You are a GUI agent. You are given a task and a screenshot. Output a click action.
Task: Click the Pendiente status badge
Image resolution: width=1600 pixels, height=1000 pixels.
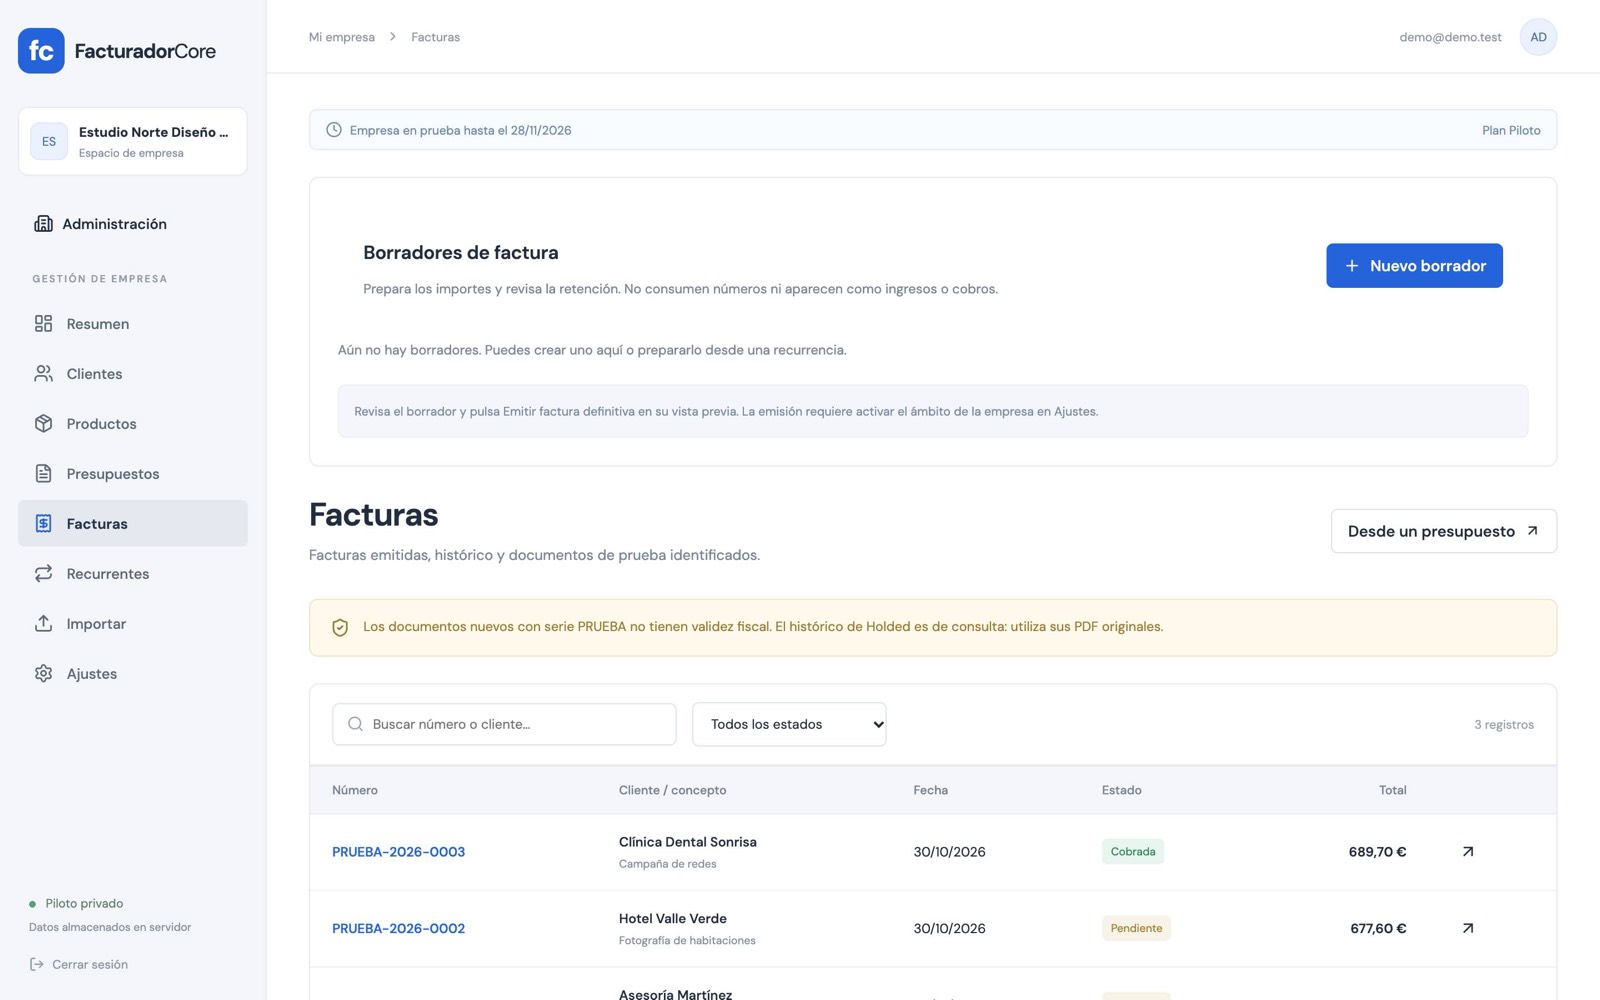pyautogui.click(x=1136, y=928)
